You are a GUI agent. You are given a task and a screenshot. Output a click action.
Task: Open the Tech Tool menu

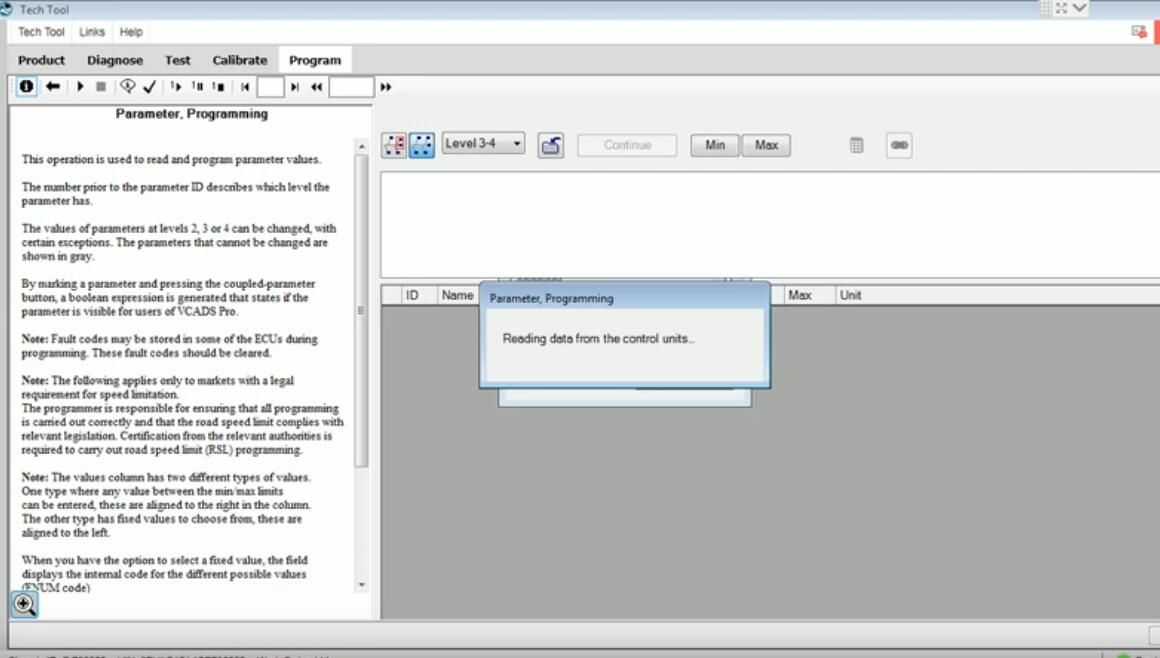click(x=41, y=32)
